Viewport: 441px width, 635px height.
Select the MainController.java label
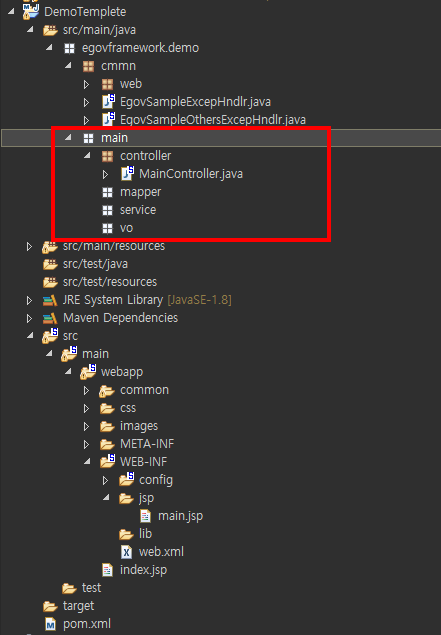[191, 174]
